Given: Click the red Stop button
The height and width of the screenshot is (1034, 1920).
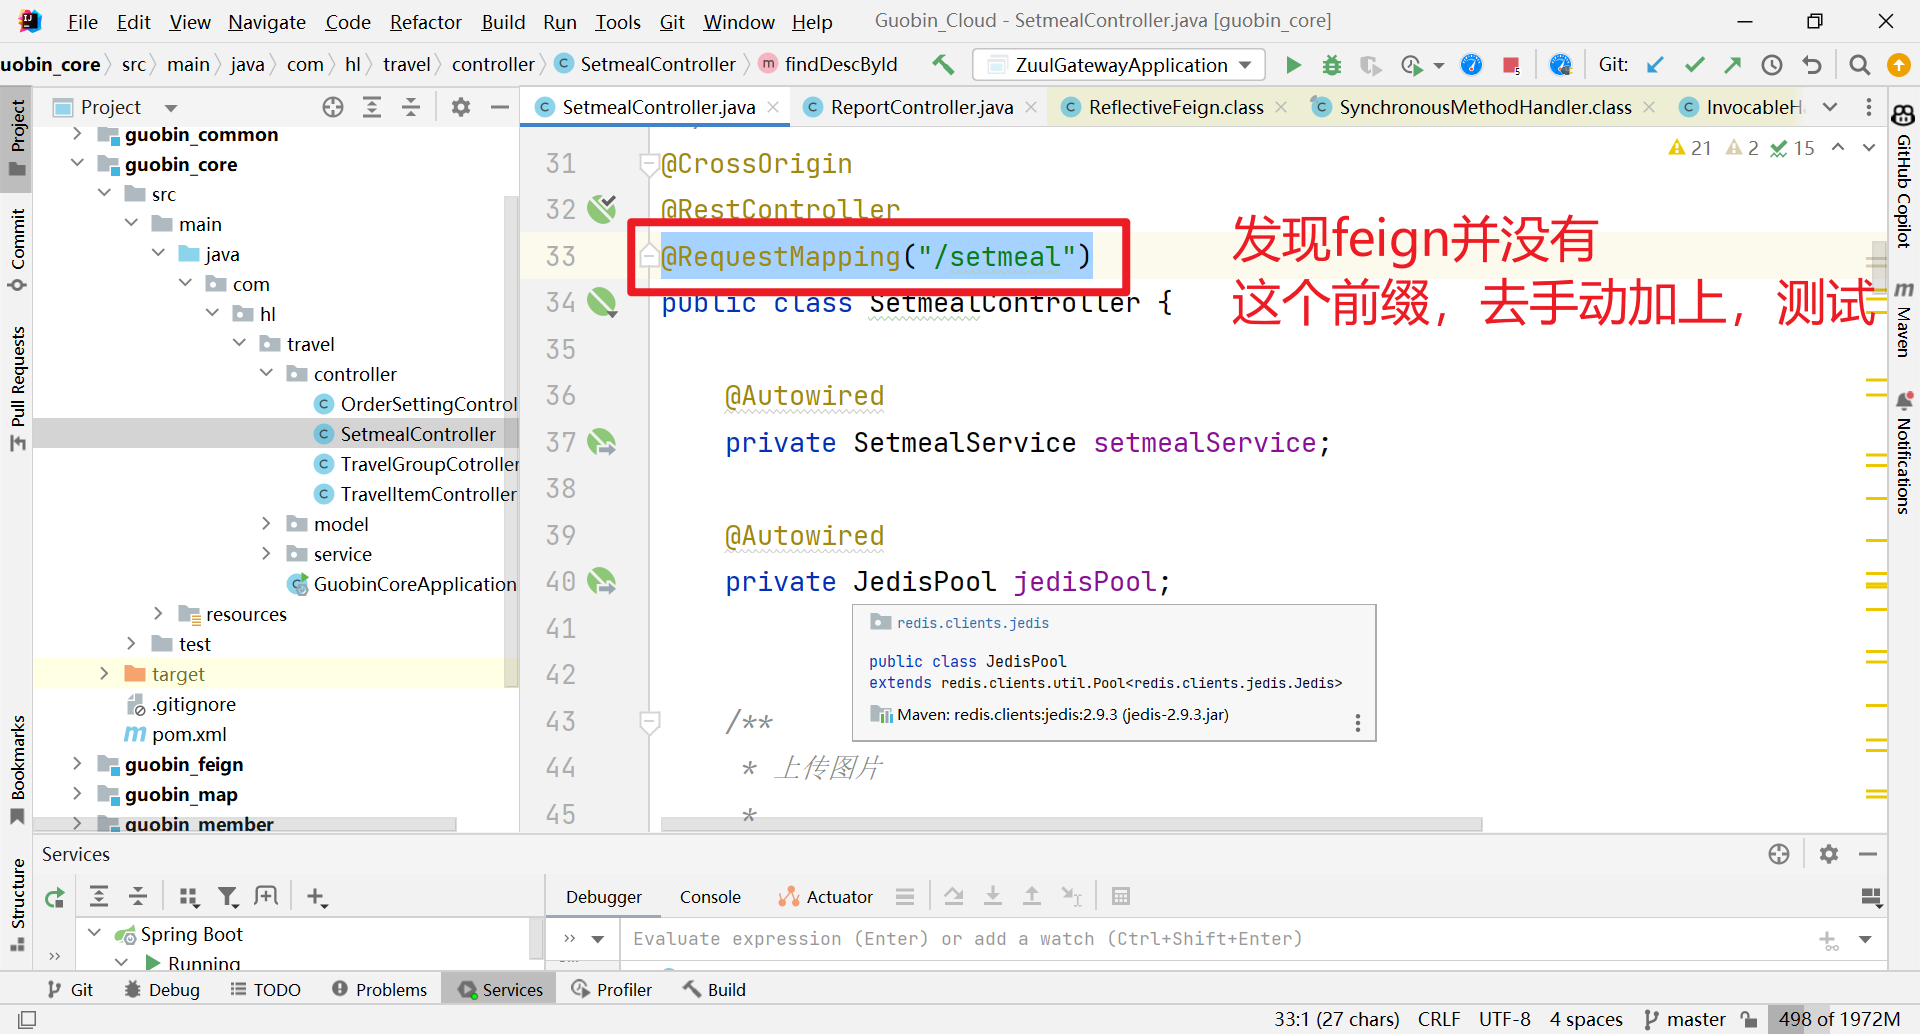Looking at the screenshot, I should point(1510,65).
